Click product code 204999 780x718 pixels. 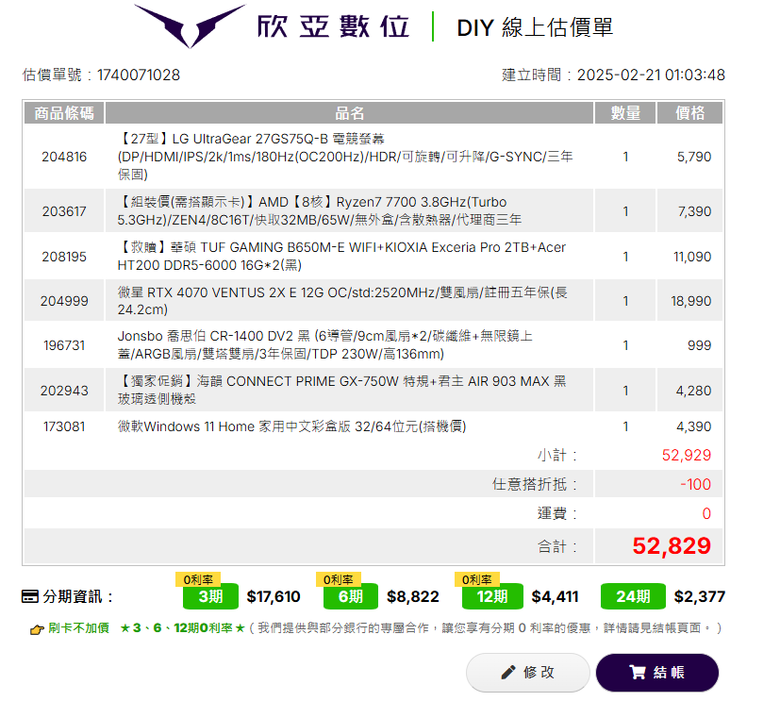pos(64,301)
